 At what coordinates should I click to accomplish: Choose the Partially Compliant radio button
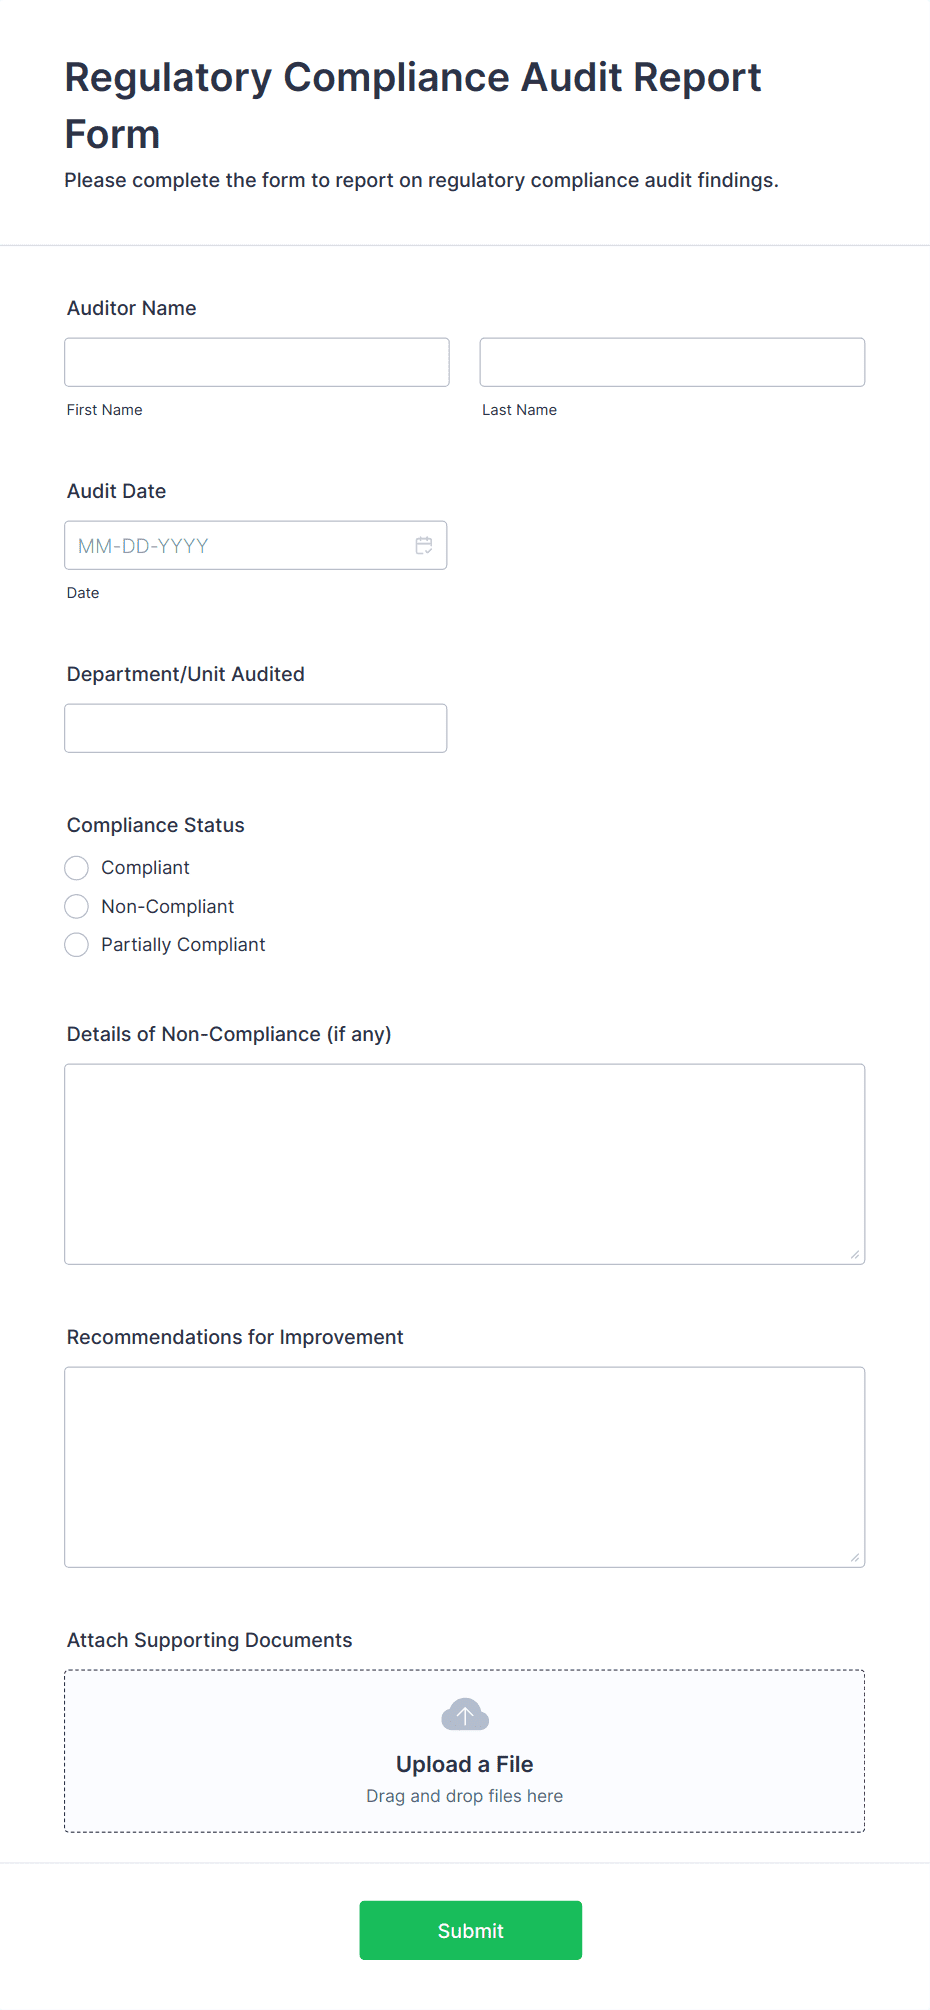point(77,945)
